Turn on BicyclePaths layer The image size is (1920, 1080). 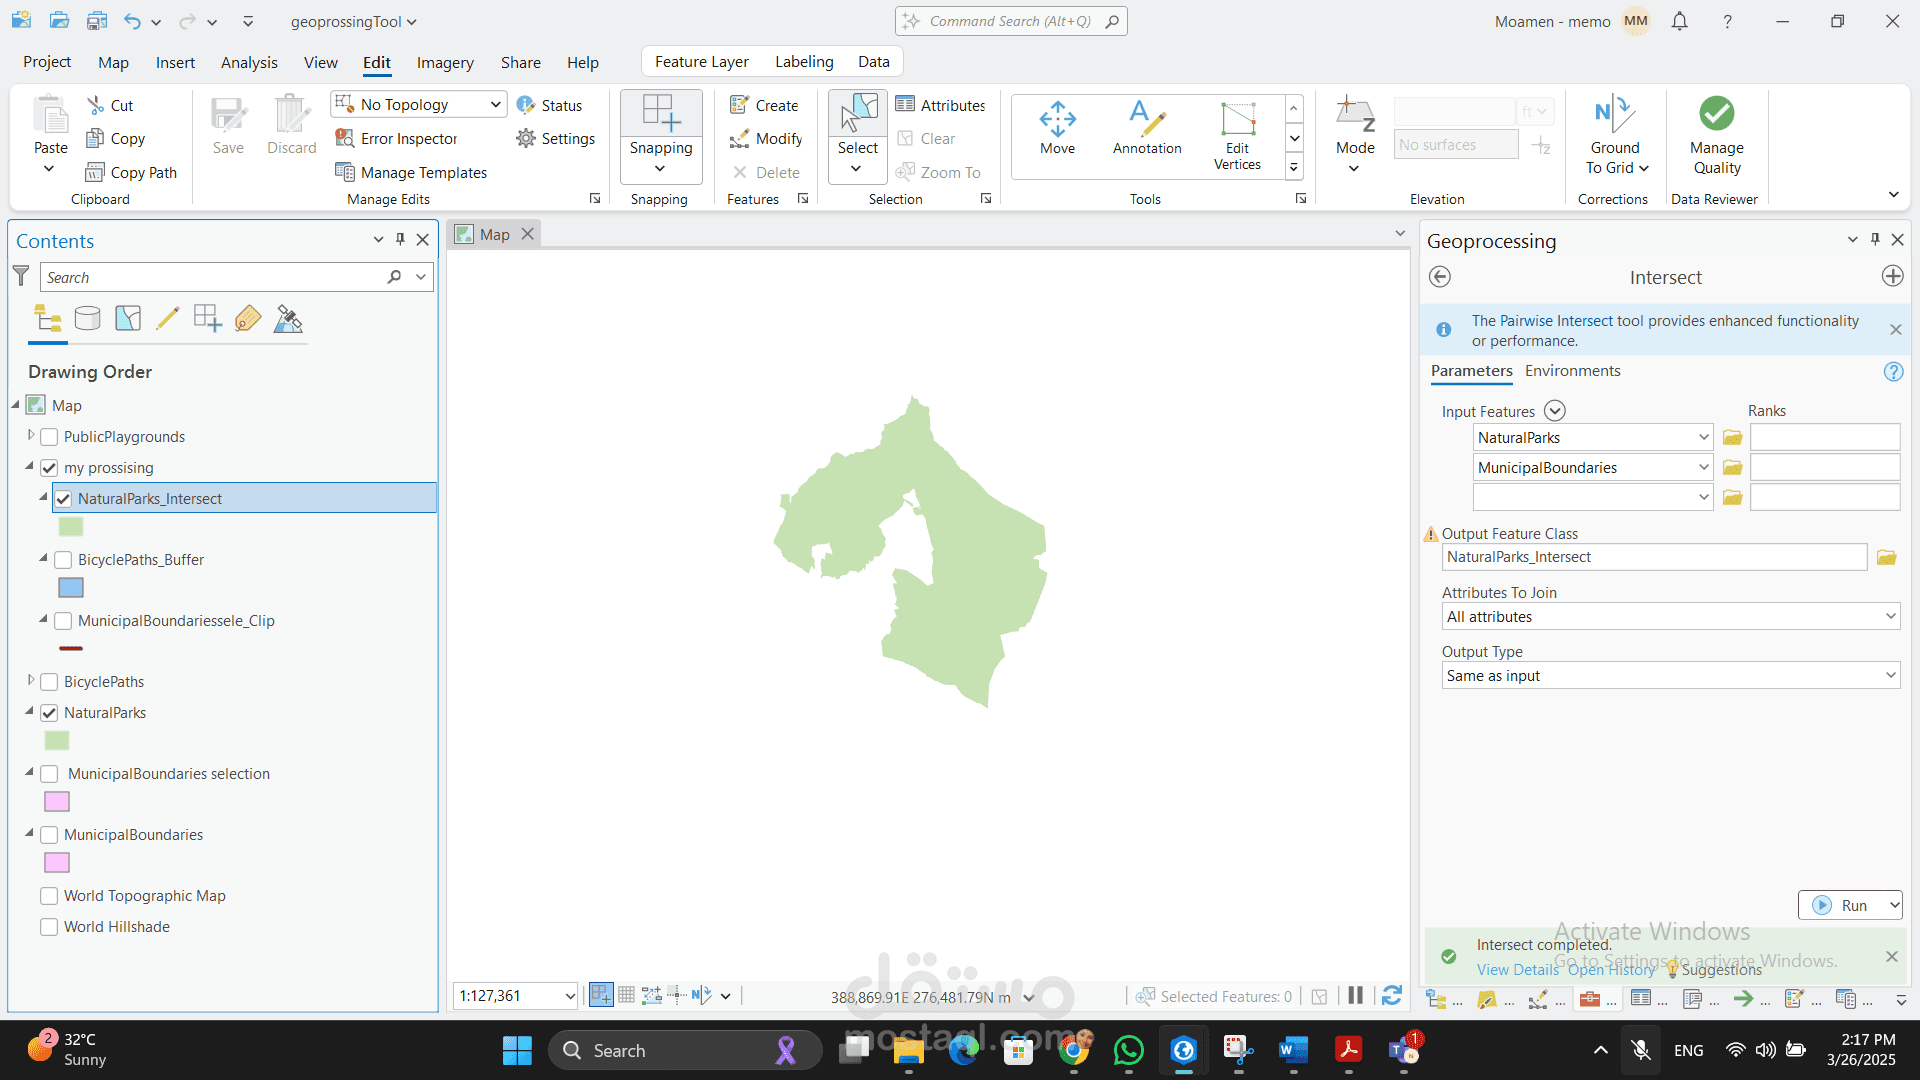(49, 682)
